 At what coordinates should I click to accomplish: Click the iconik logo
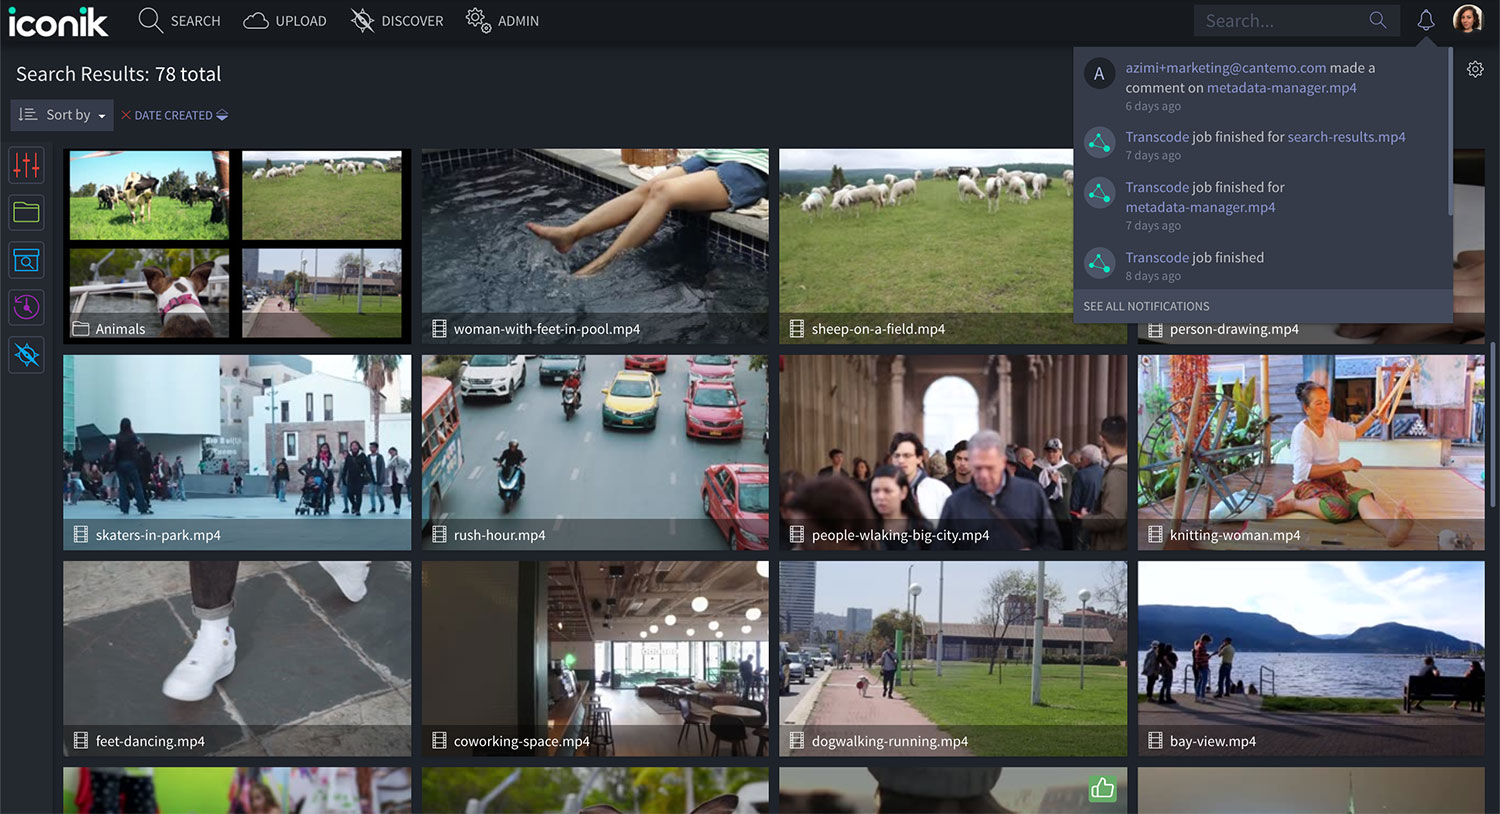(58, 21)
